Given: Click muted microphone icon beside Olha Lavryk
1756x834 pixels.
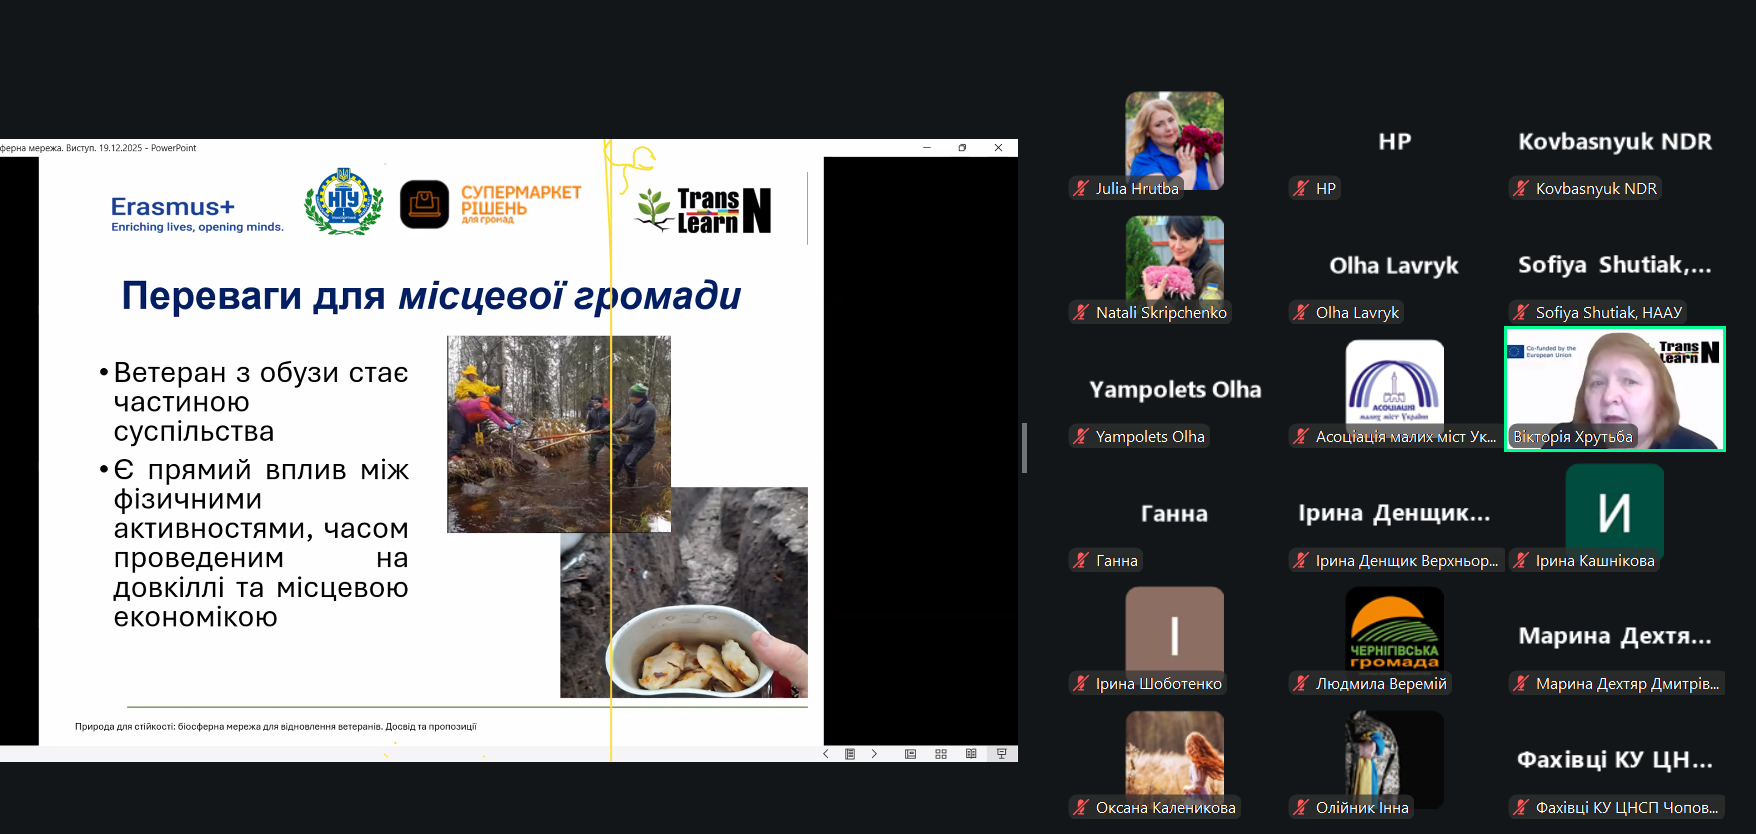Looking at the screenshot, I should (x=1301, y=312).
